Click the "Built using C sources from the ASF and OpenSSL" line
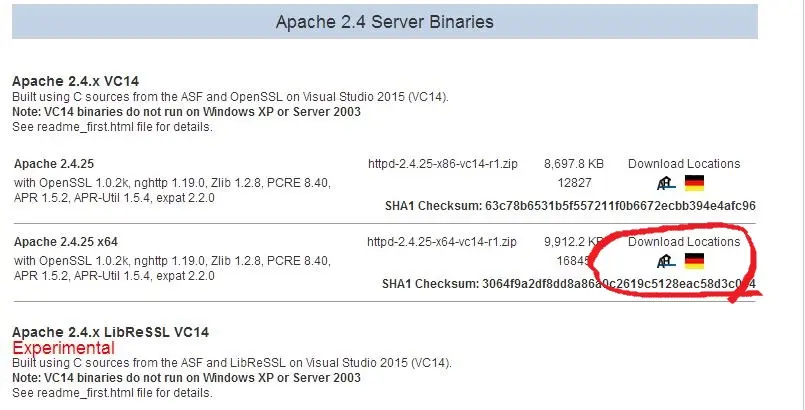 coord(231,96)
